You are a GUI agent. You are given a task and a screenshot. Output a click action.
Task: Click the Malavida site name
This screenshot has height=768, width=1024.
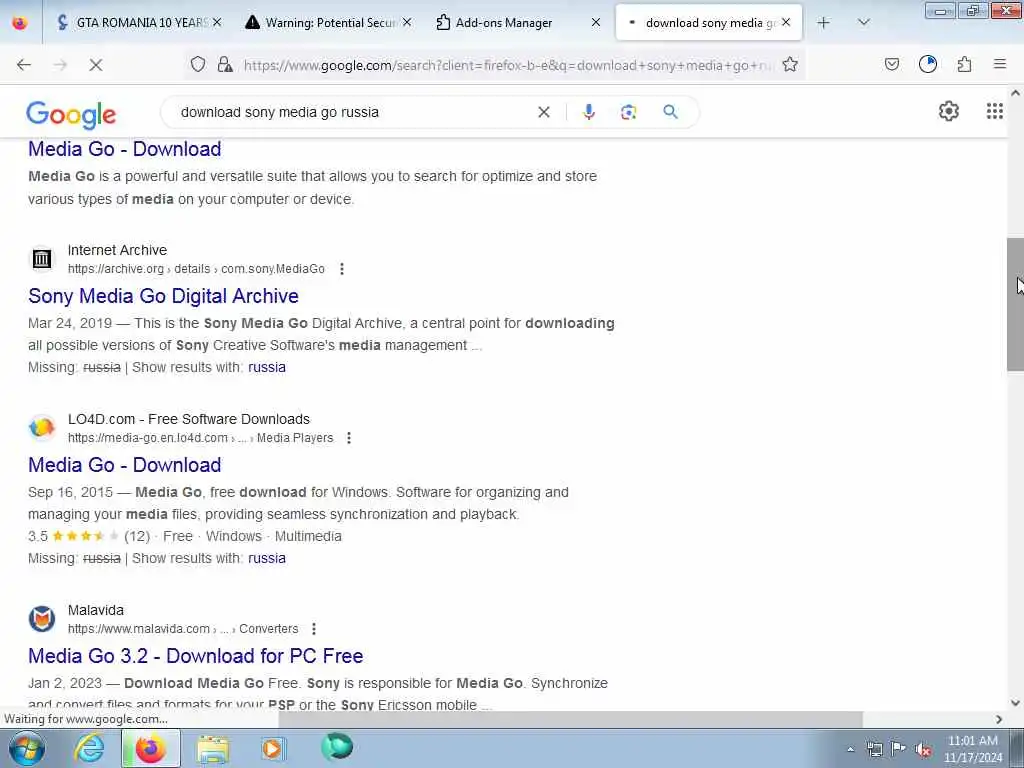click(96, 611)
